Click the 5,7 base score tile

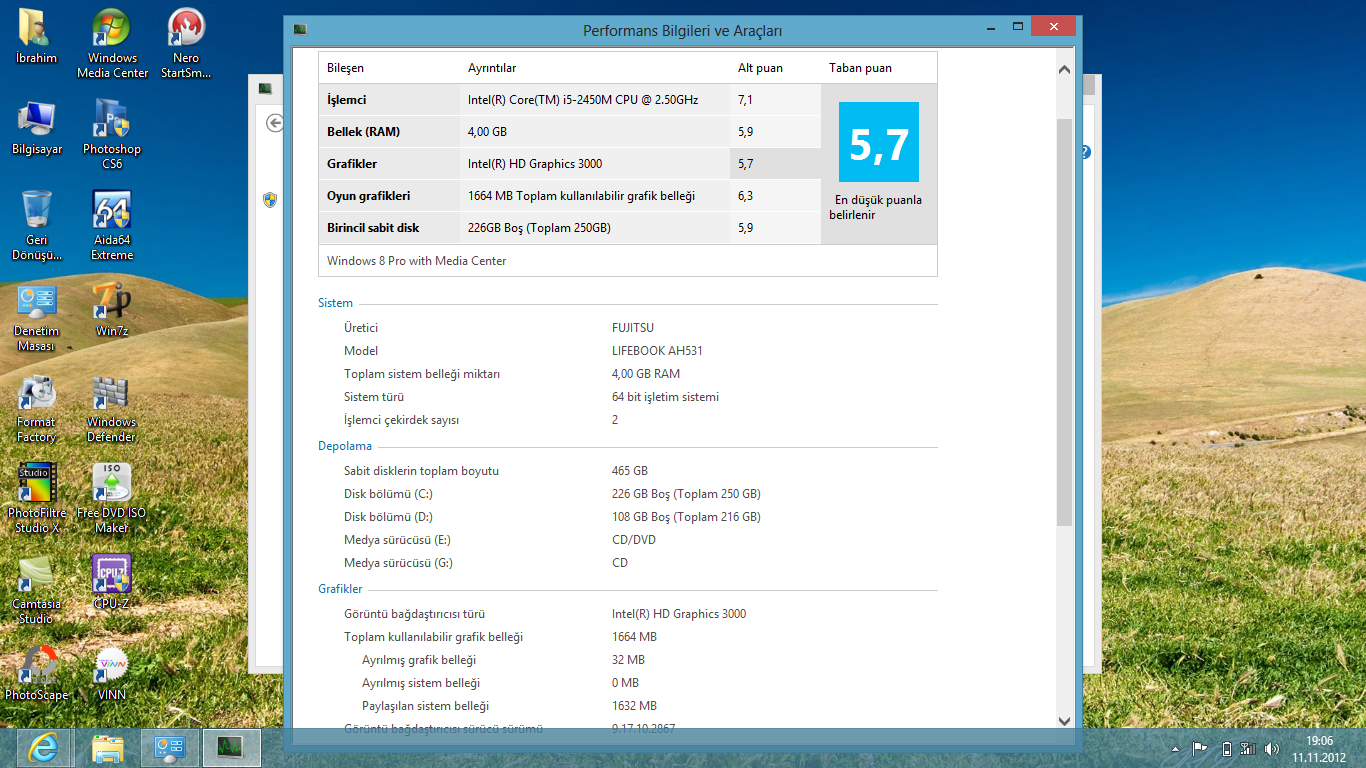(x=879, y=142)
